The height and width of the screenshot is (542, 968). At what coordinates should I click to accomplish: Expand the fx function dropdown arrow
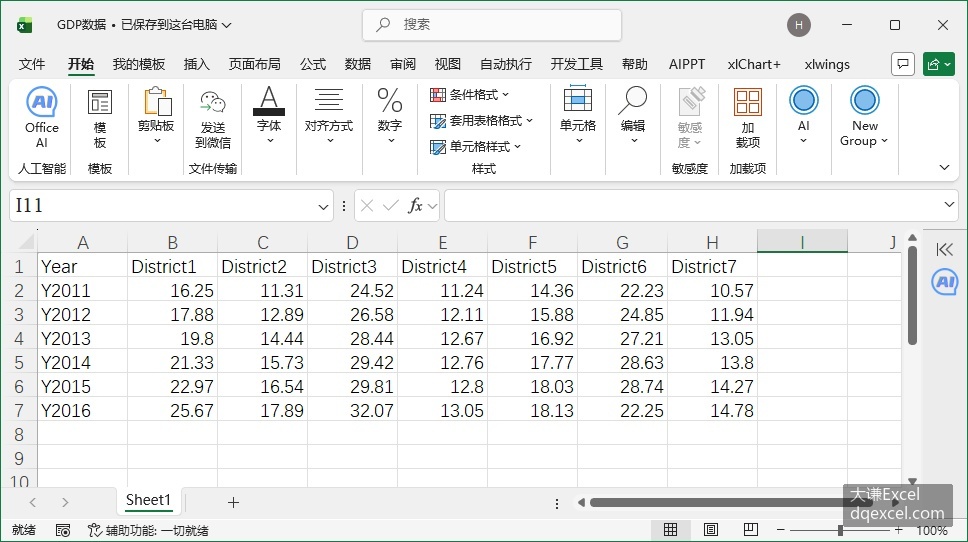(432, 206)
